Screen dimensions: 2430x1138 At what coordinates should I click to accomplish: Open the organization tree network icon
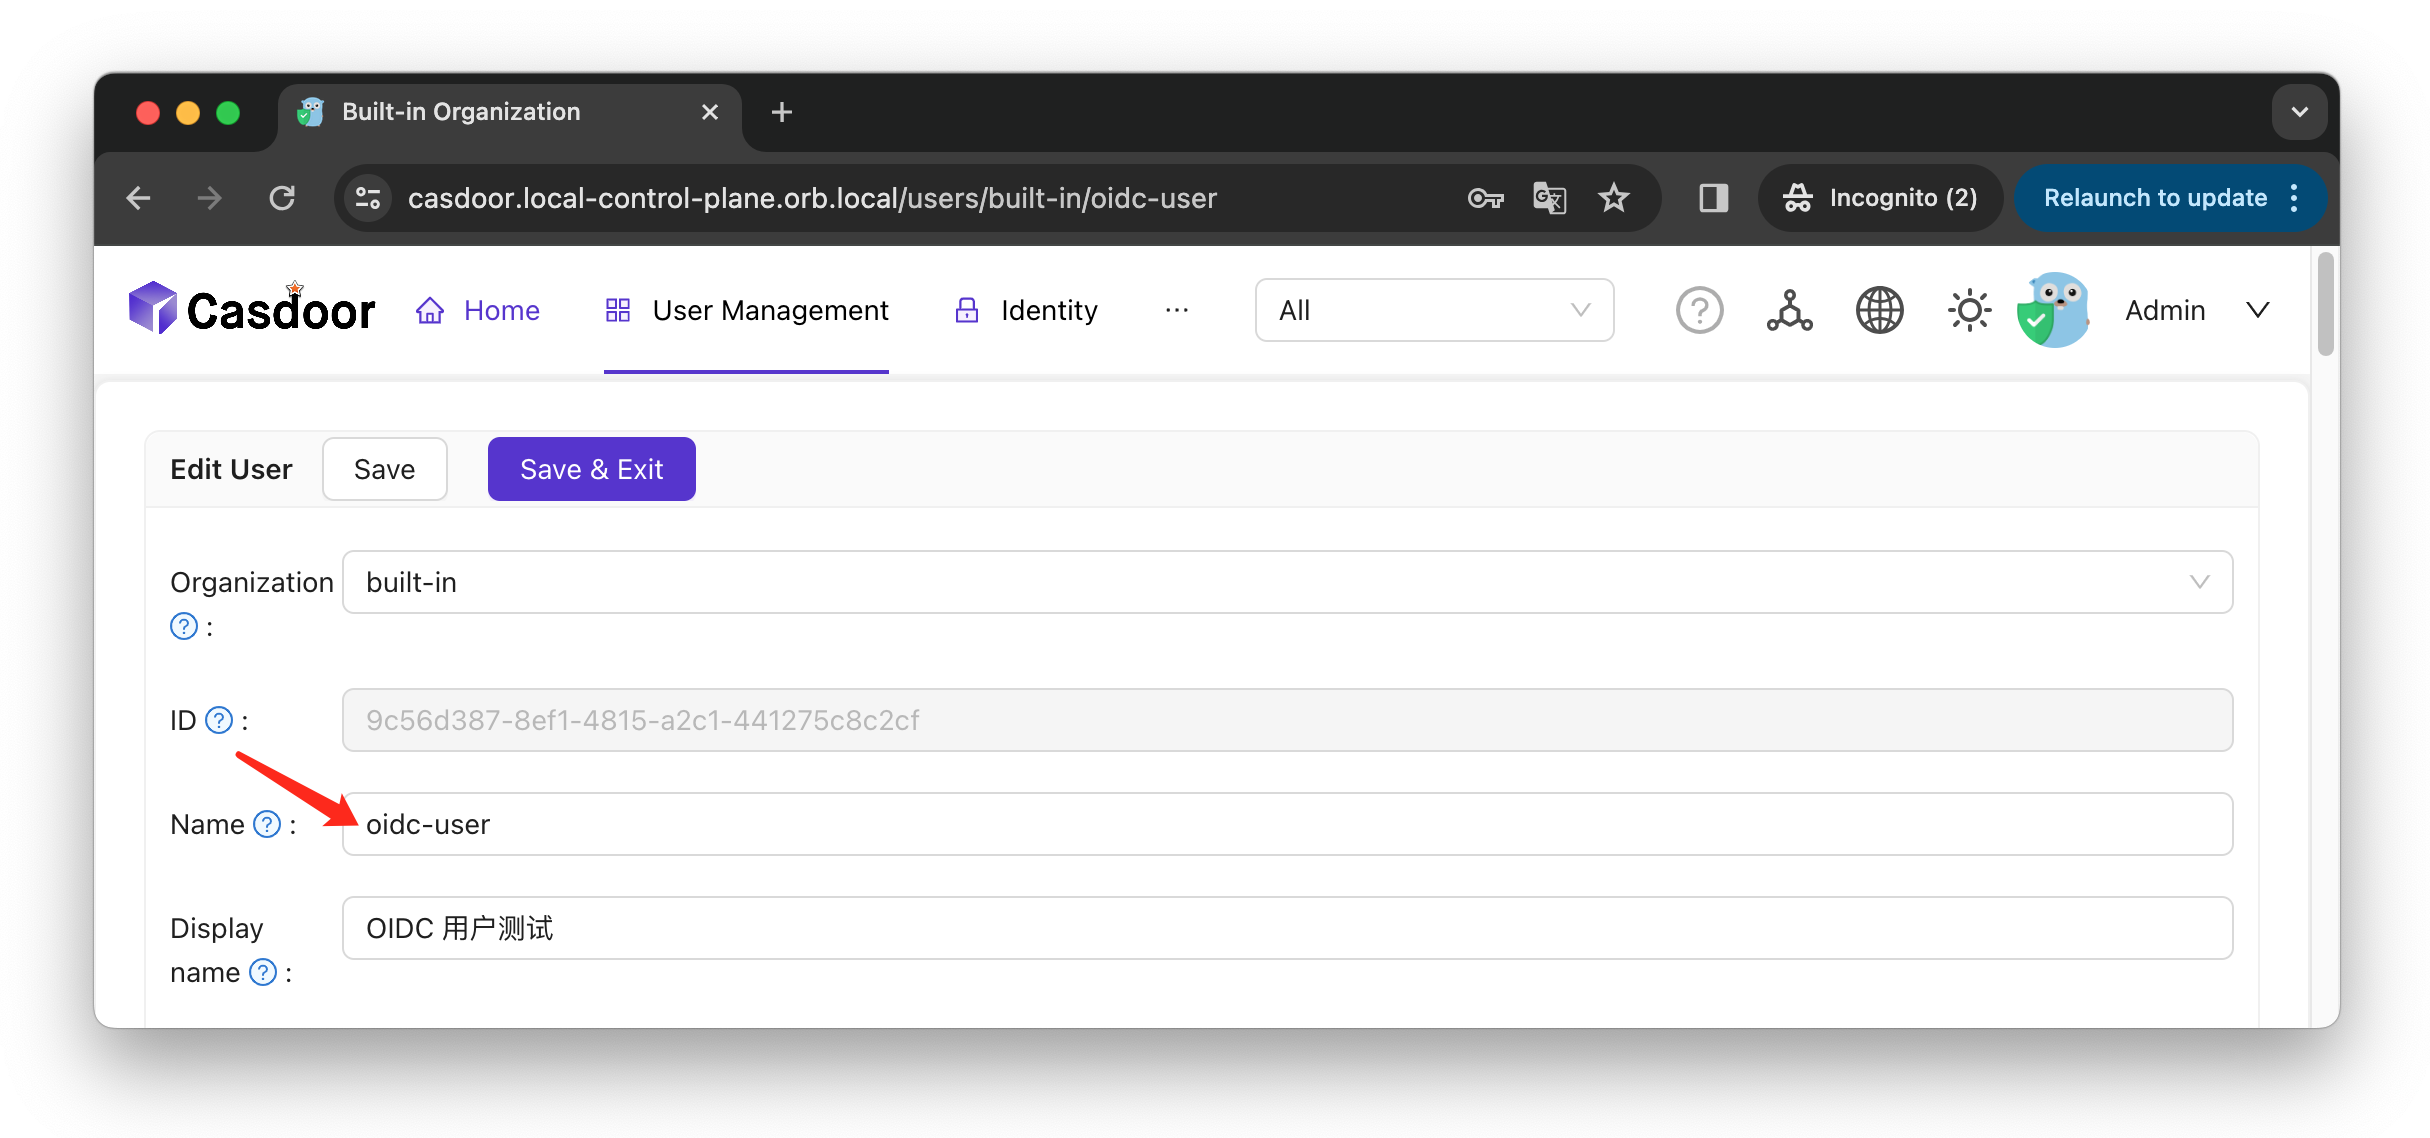click(x=1789, y=310)
